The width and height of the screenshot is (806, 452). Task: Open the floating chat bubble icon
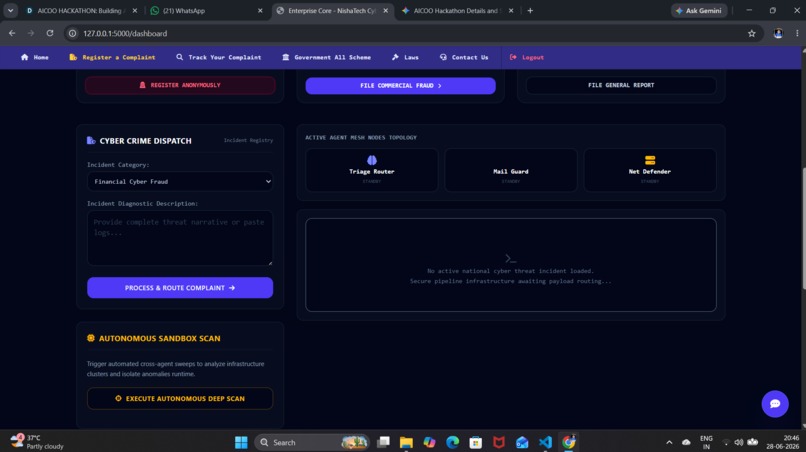[775, 404]
